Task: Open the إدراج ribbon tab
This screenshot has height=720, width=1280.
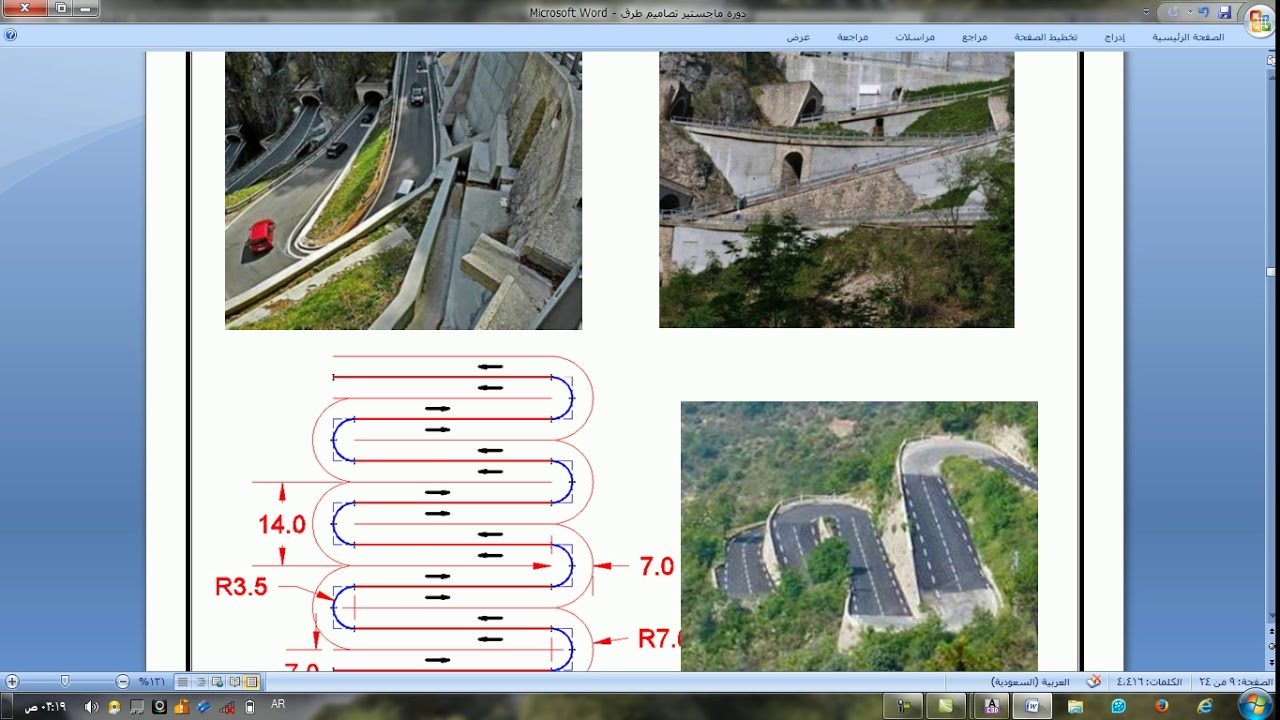Action: pyautogui.click(x=1115, y=37)
